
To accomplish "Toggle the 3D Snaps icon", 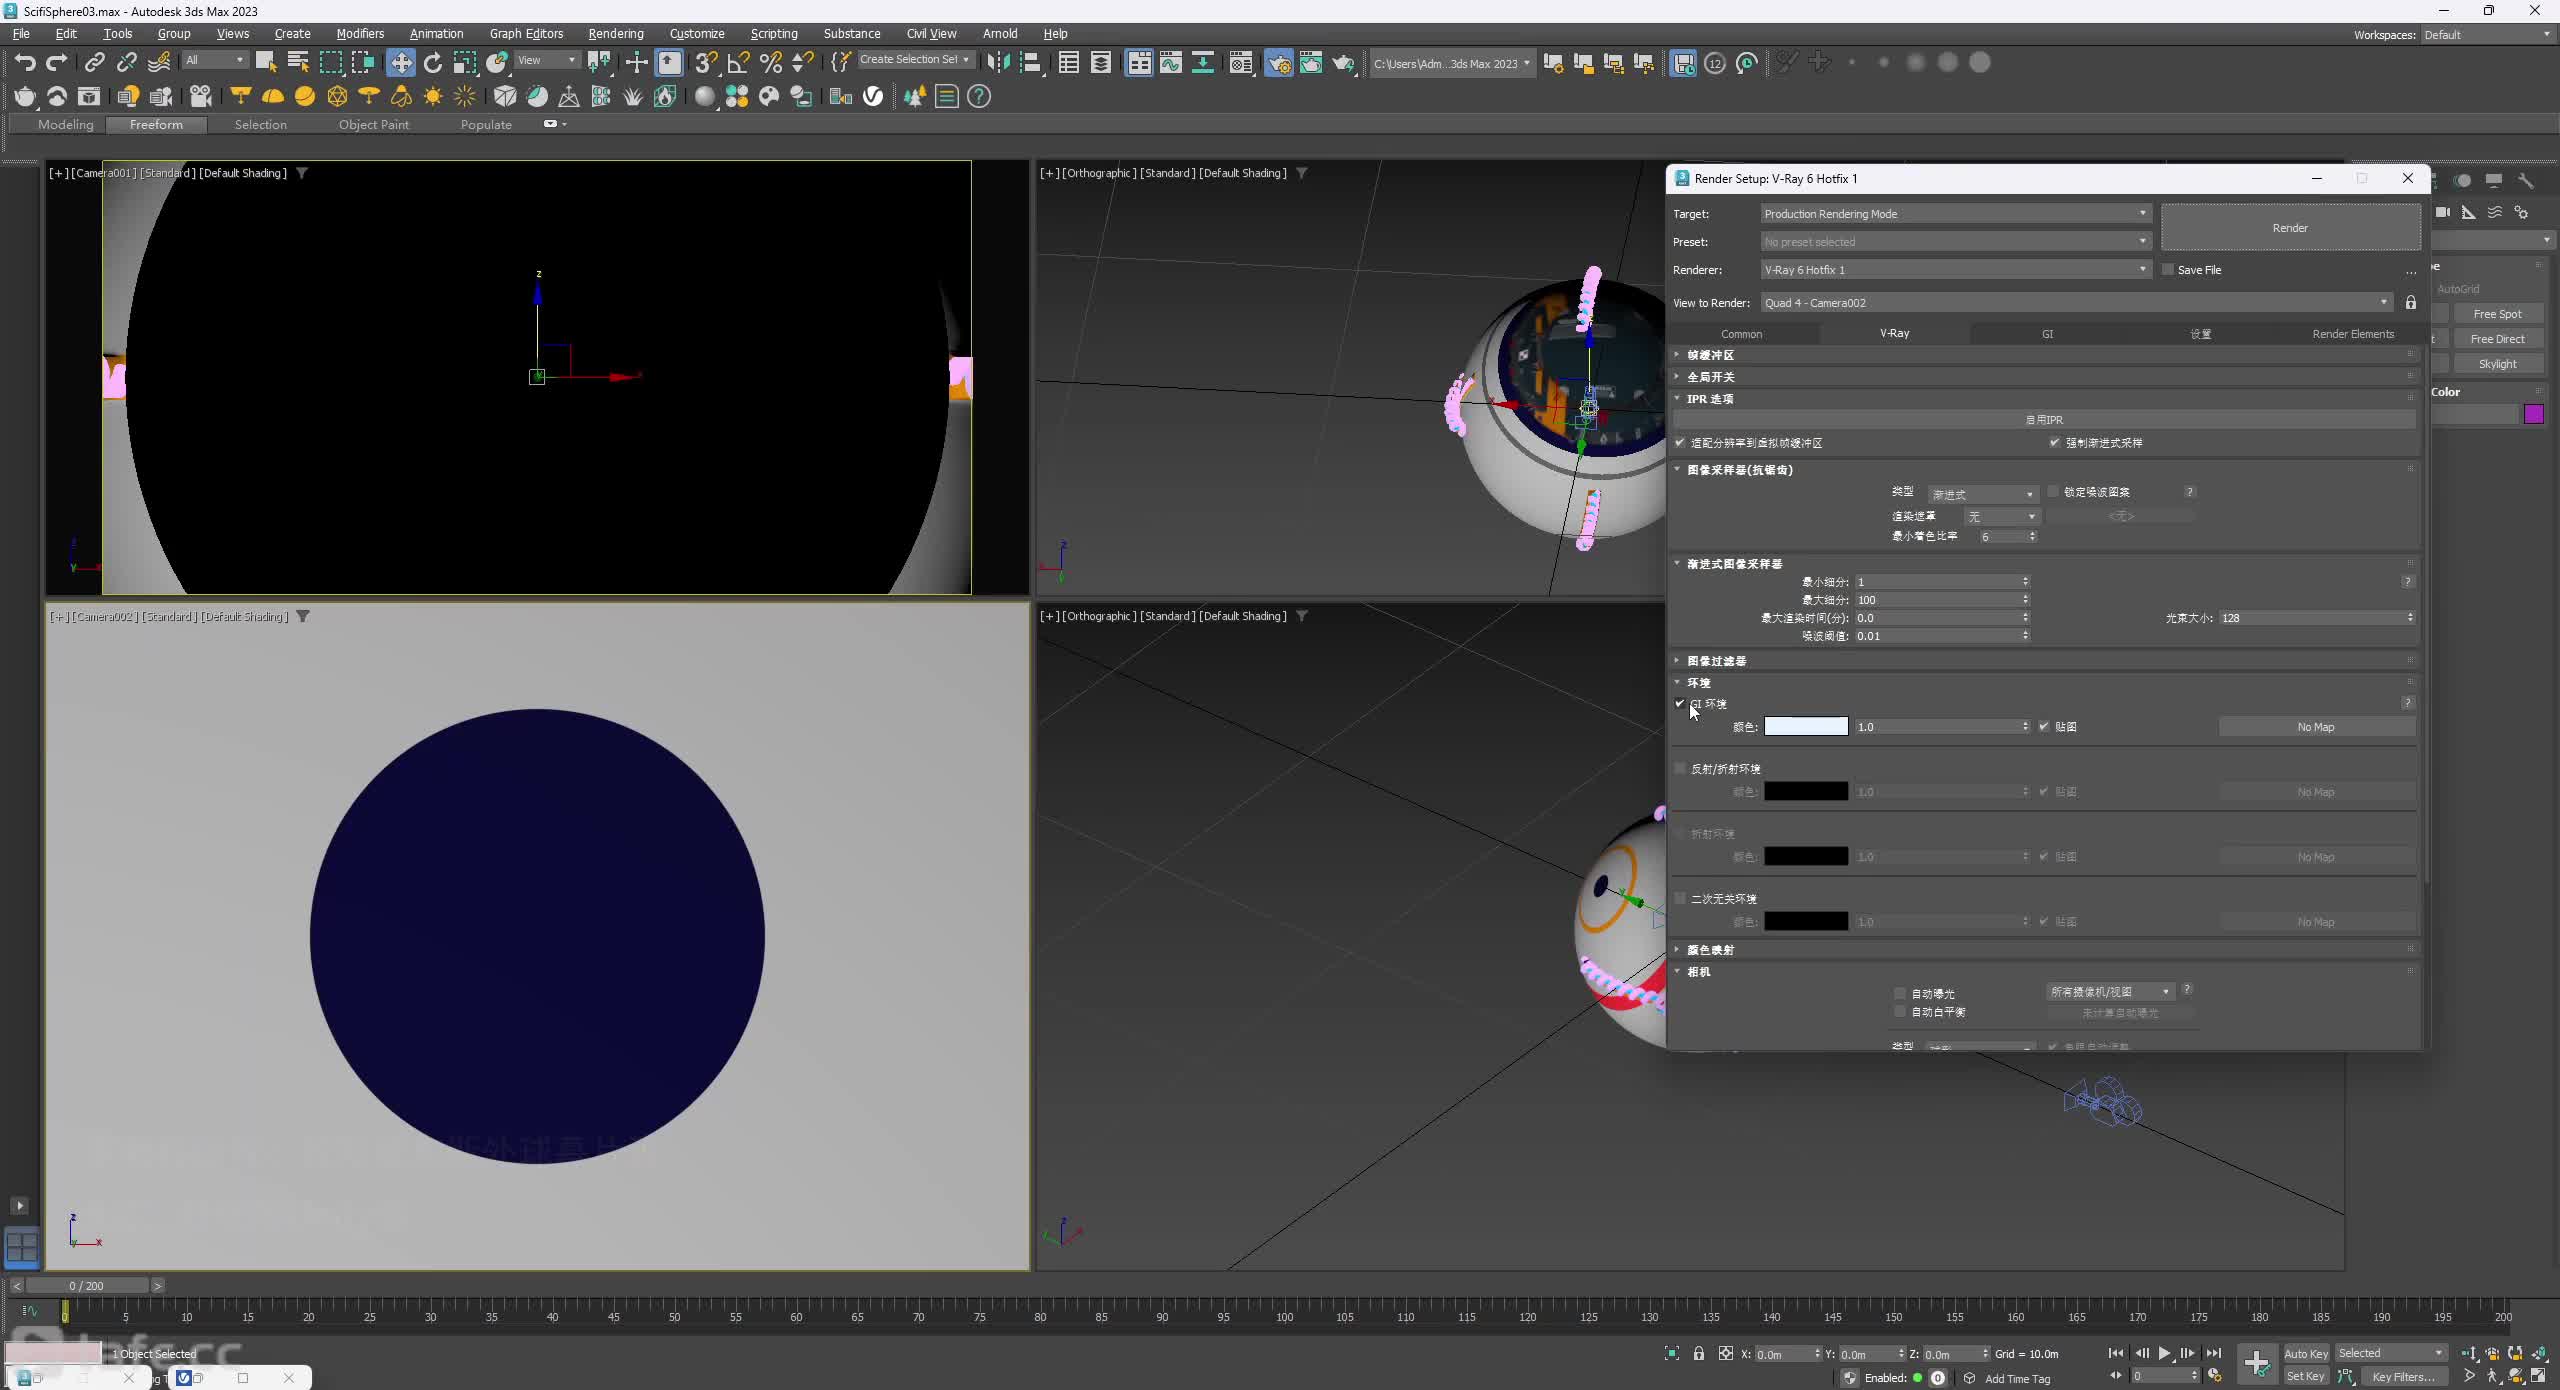I will [x=706, y=63].
